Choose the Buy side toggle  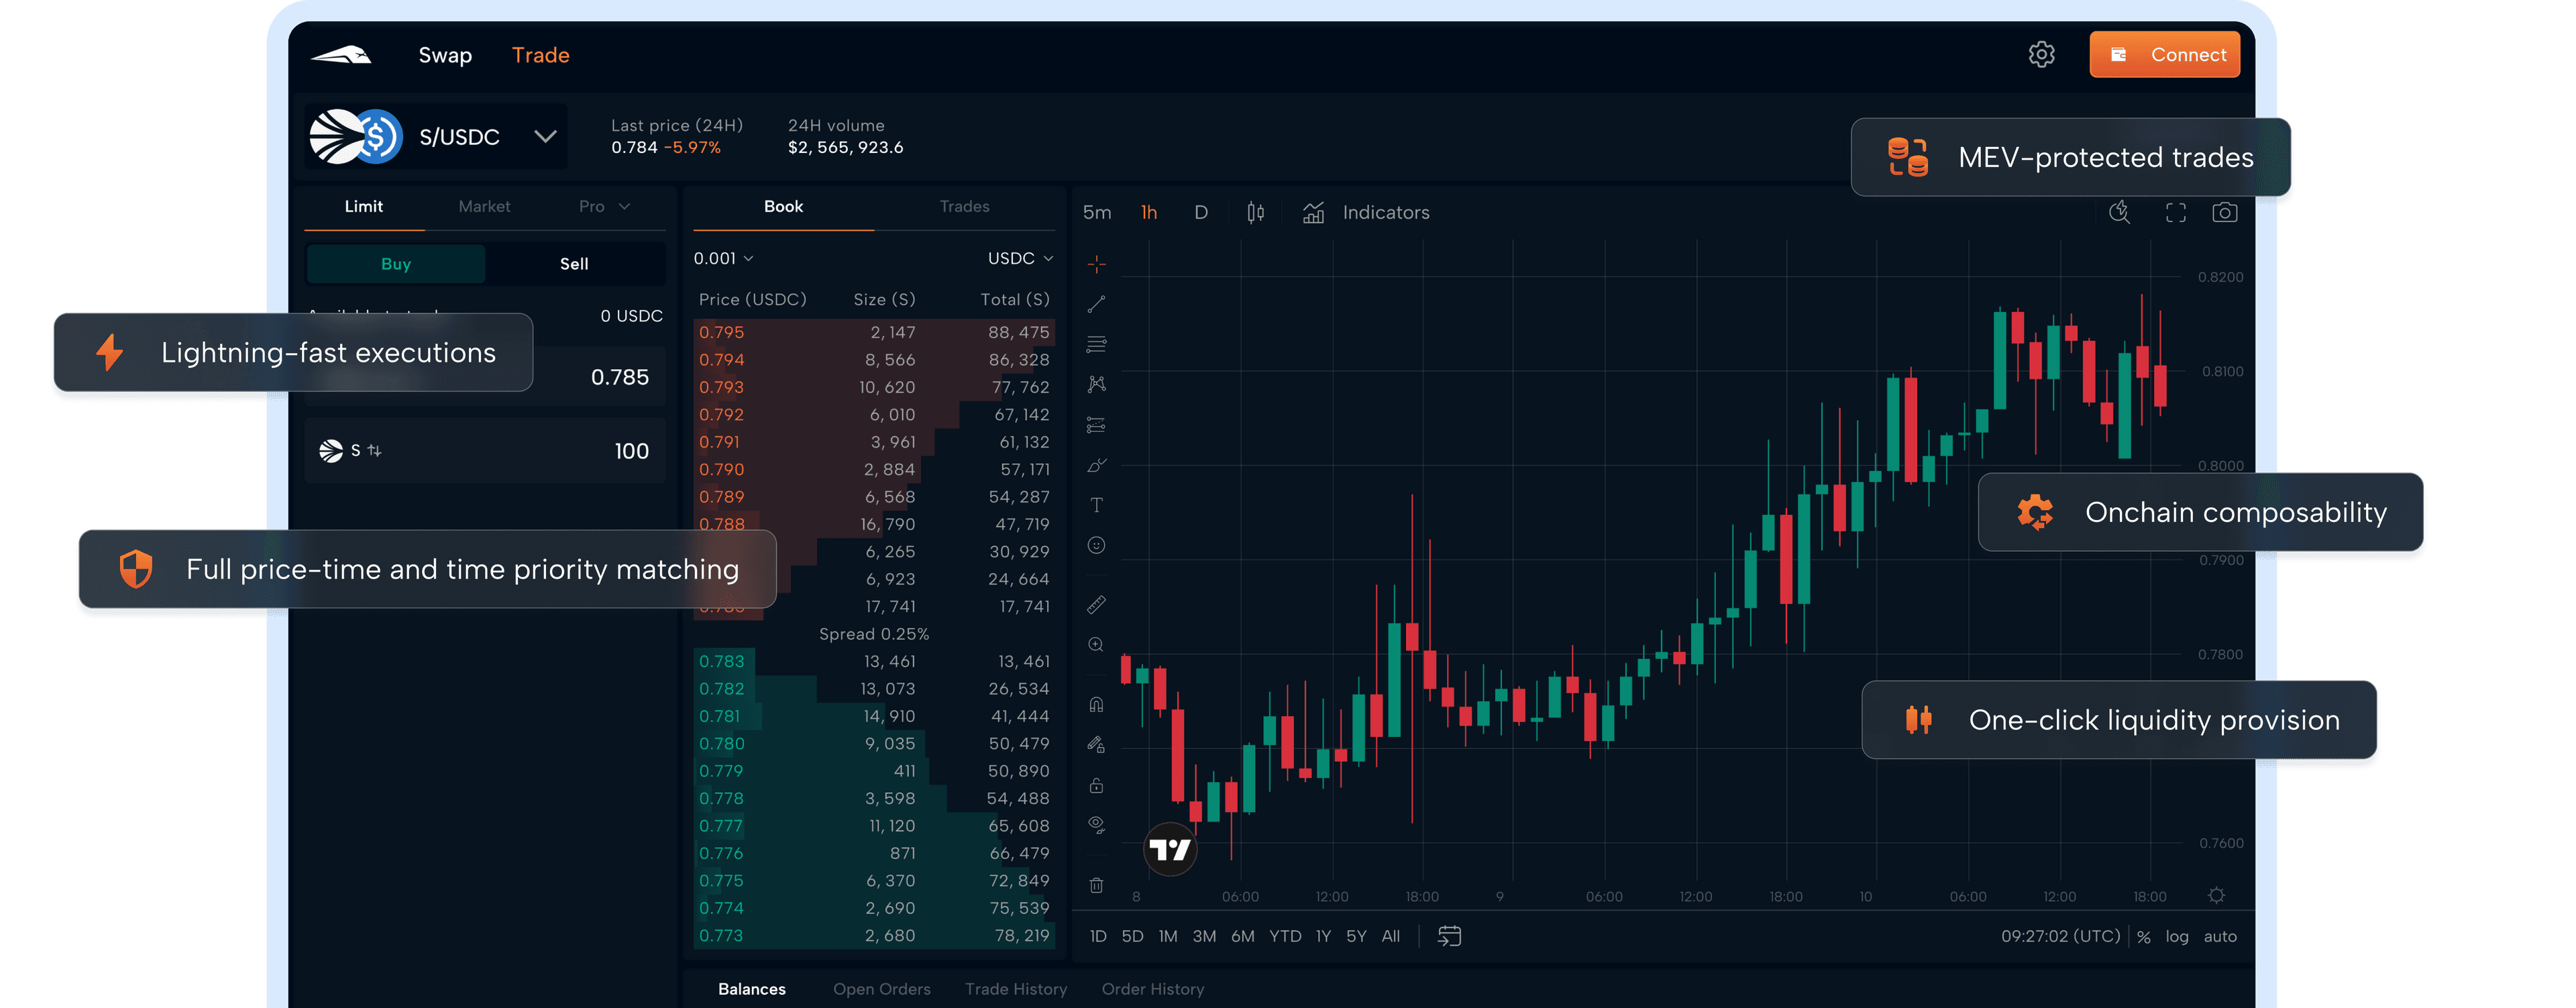pyautogui.click(x=396, y=264)
